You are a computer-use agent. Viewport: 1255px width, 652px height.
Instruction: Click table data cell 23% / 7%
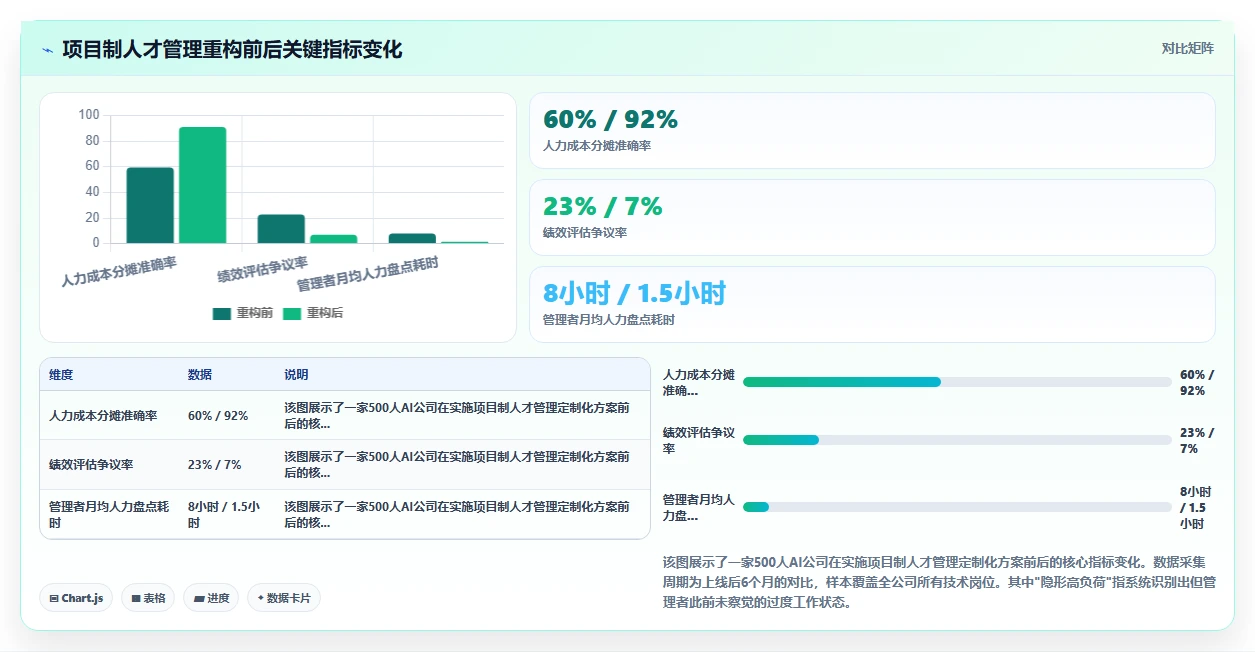pos(215,465)
